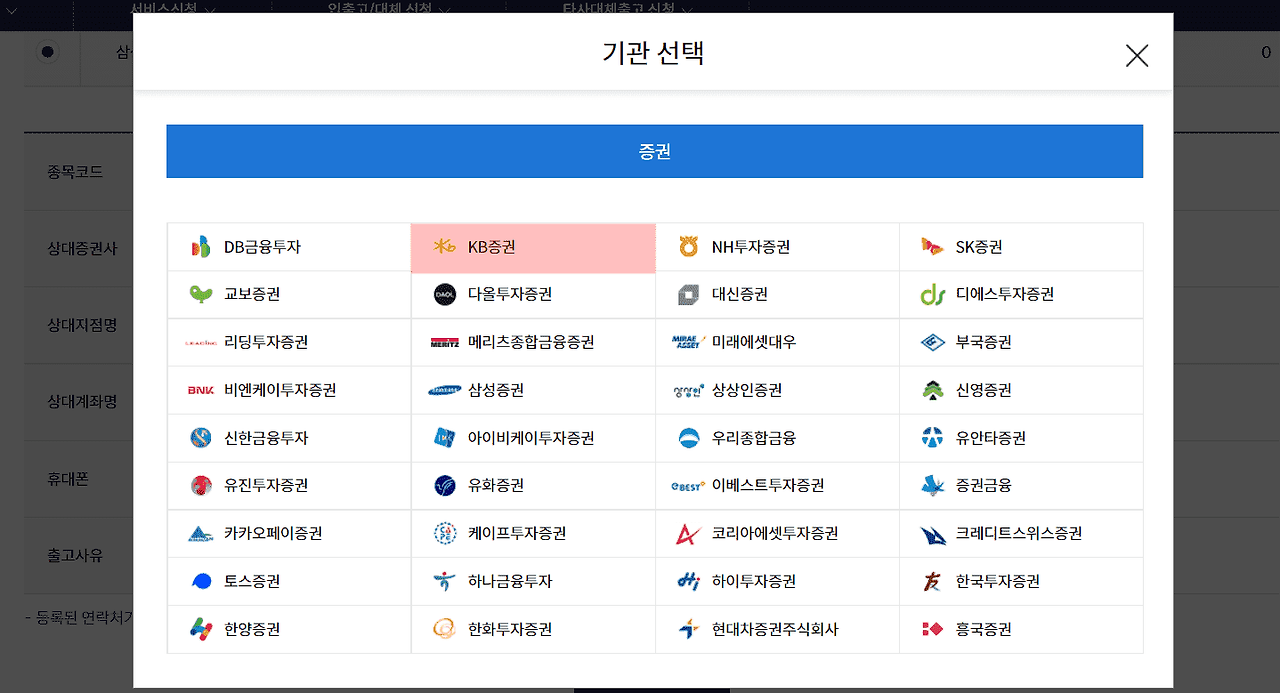
Task: Close the 기관 선택 dialog
Action: coord(1137,56)
